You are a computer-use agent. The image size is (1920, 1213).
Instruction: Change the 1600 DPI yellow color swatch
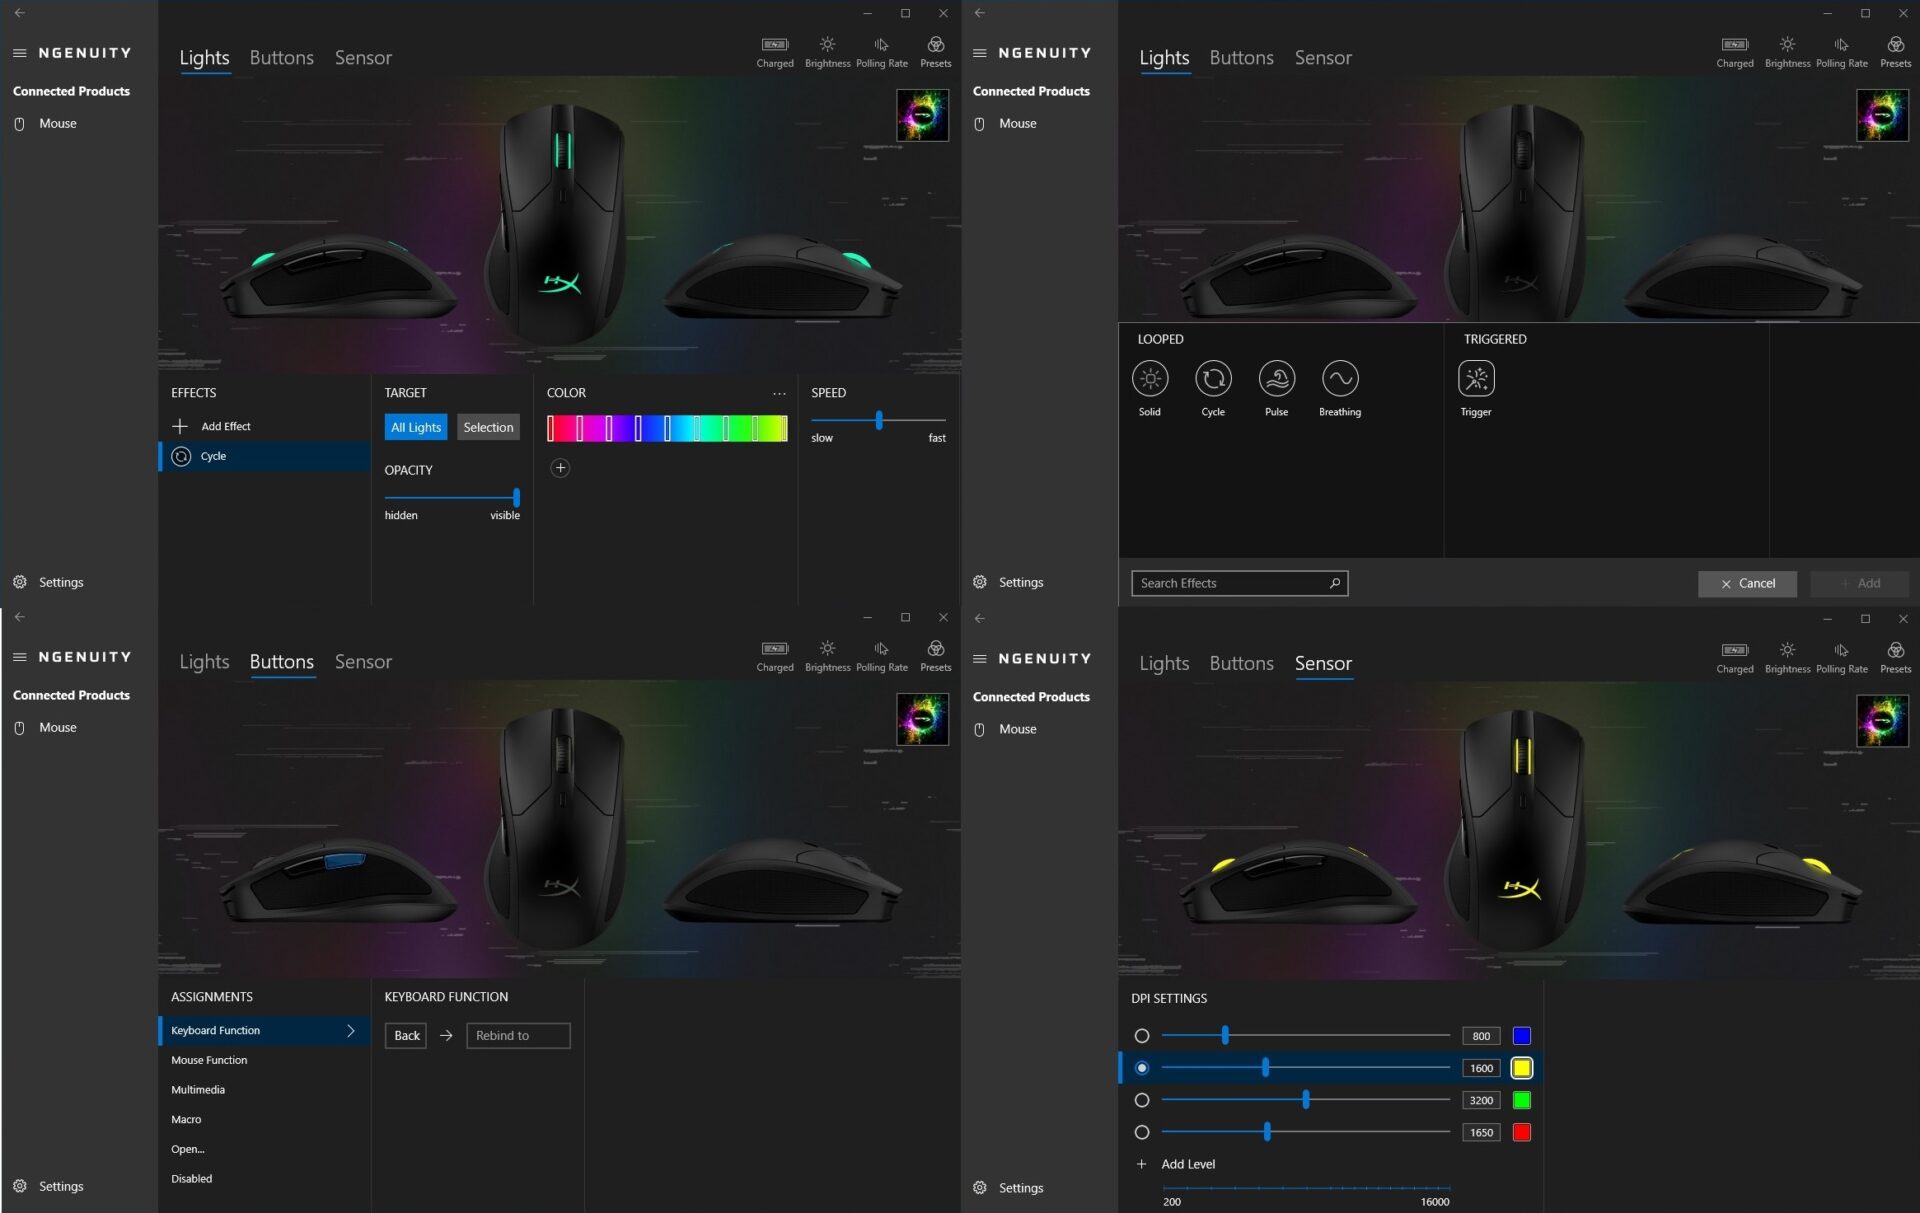(x=1522, y=1068)
